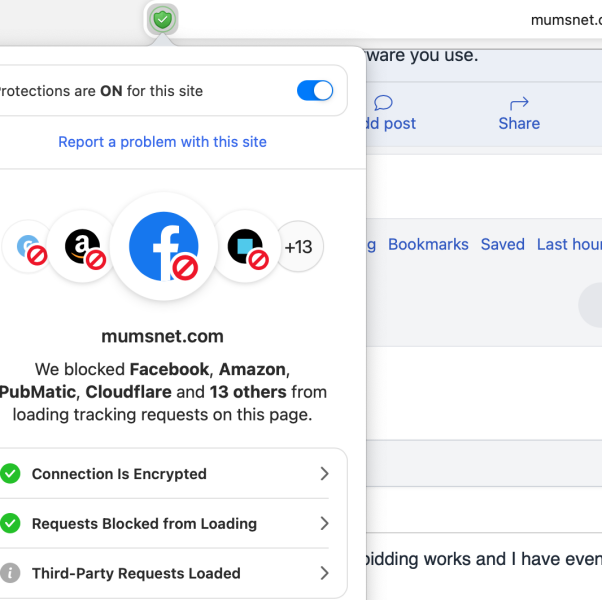
Task: Click the green checkmark beside Requests Blocked
Action: [10, 523]
